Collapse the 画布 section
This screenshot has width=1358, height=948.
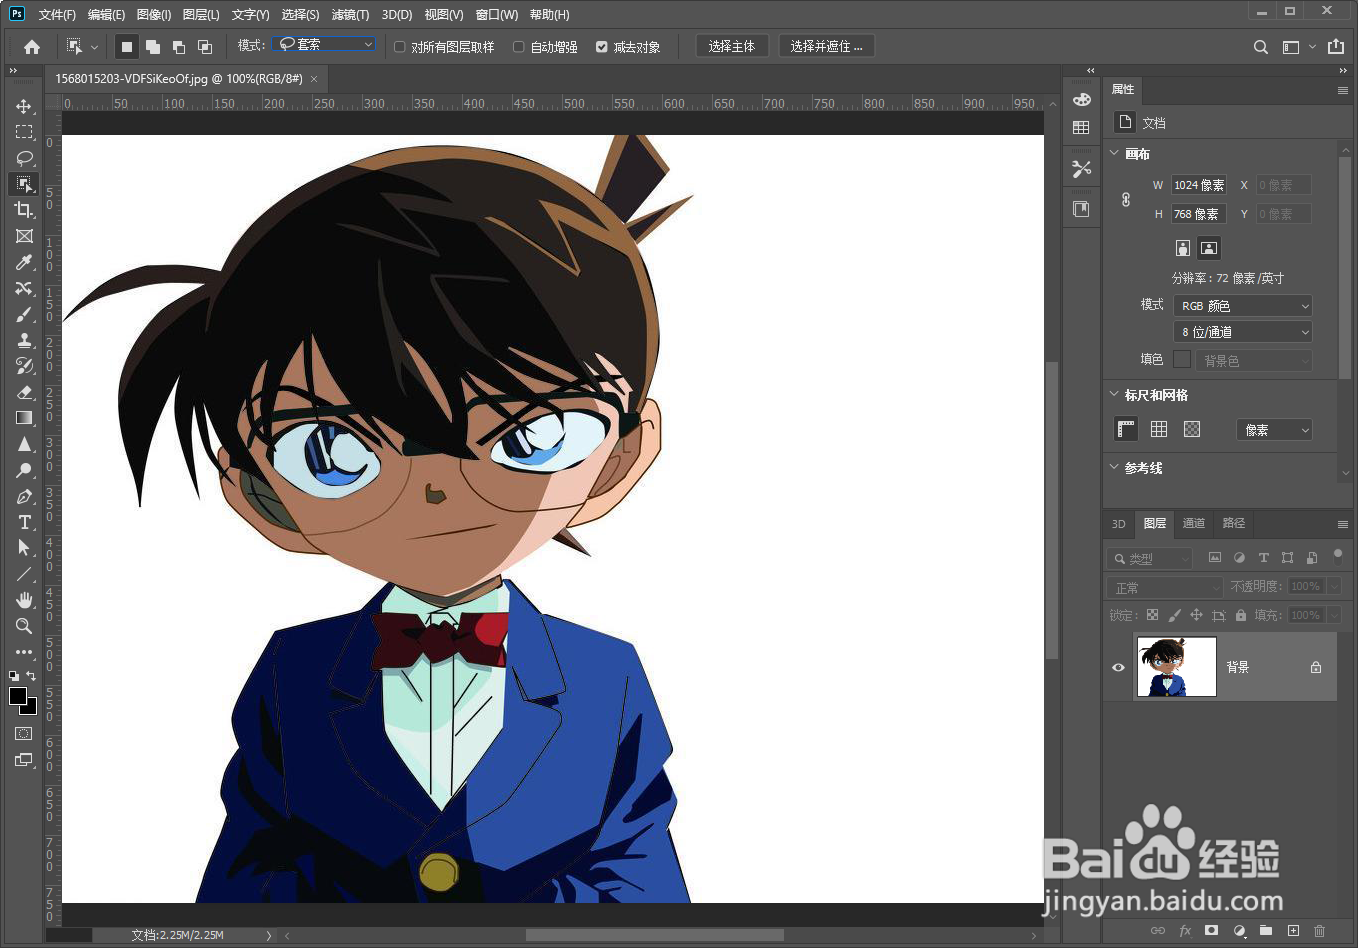pos(1115,153)
